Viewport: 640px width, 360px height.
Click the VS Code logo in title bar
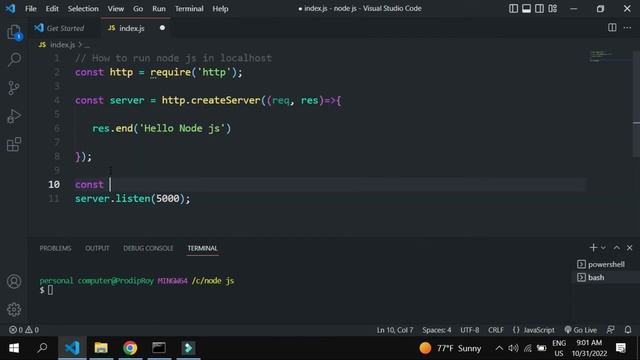tap(11, 8)
